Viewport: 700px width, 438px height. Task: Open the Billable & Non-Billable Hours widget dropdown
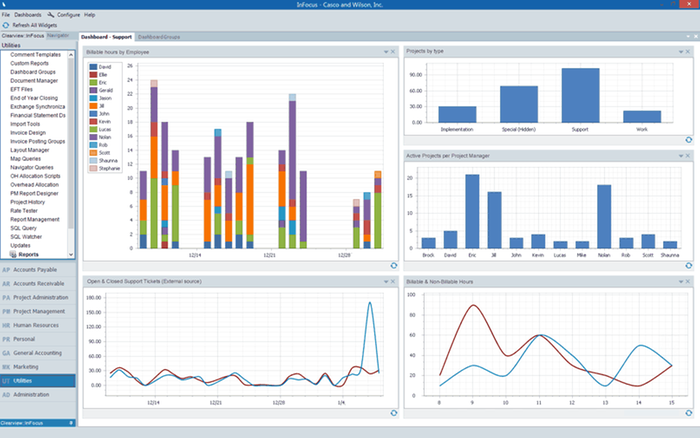click(x=682, y=283)
